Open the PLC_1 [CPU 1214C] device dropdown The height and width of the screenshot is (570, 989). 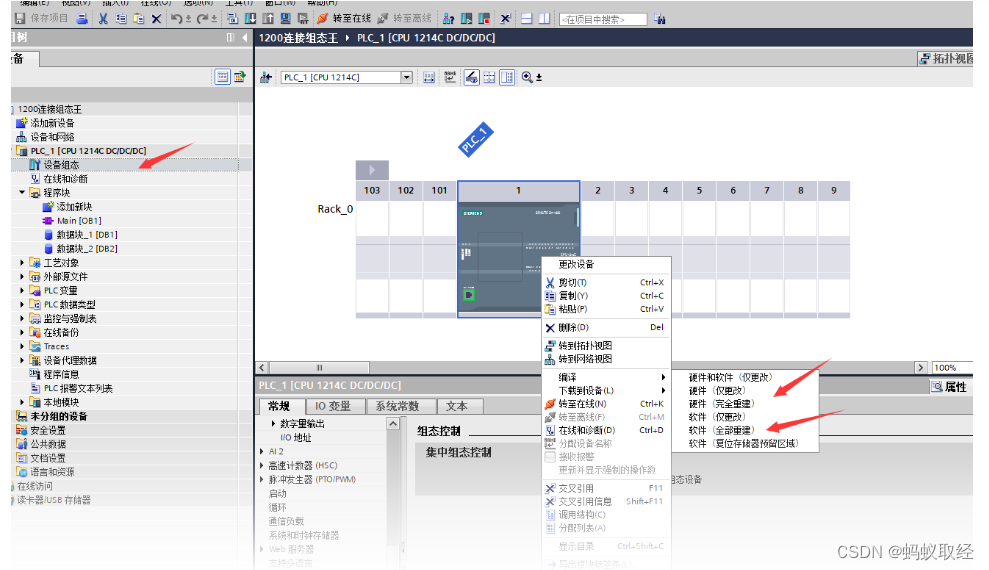(x=407, y=77)
